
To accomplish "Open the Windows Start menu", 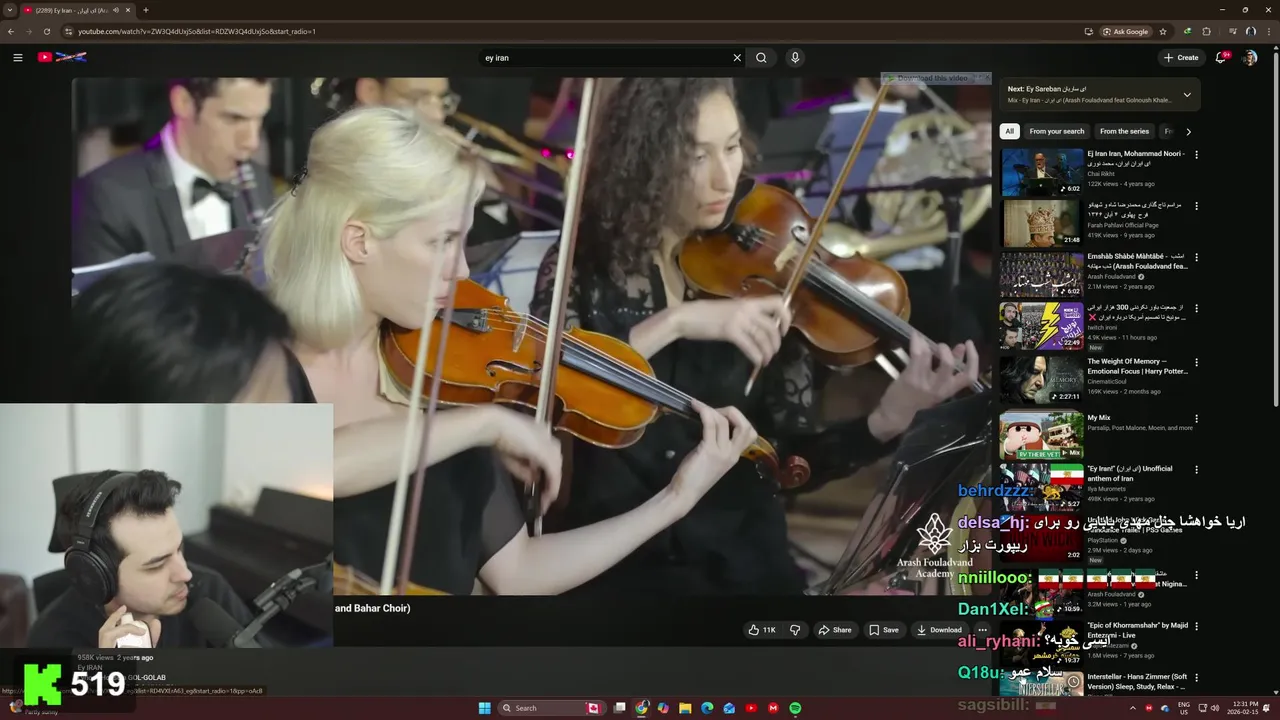I will 485,708.
